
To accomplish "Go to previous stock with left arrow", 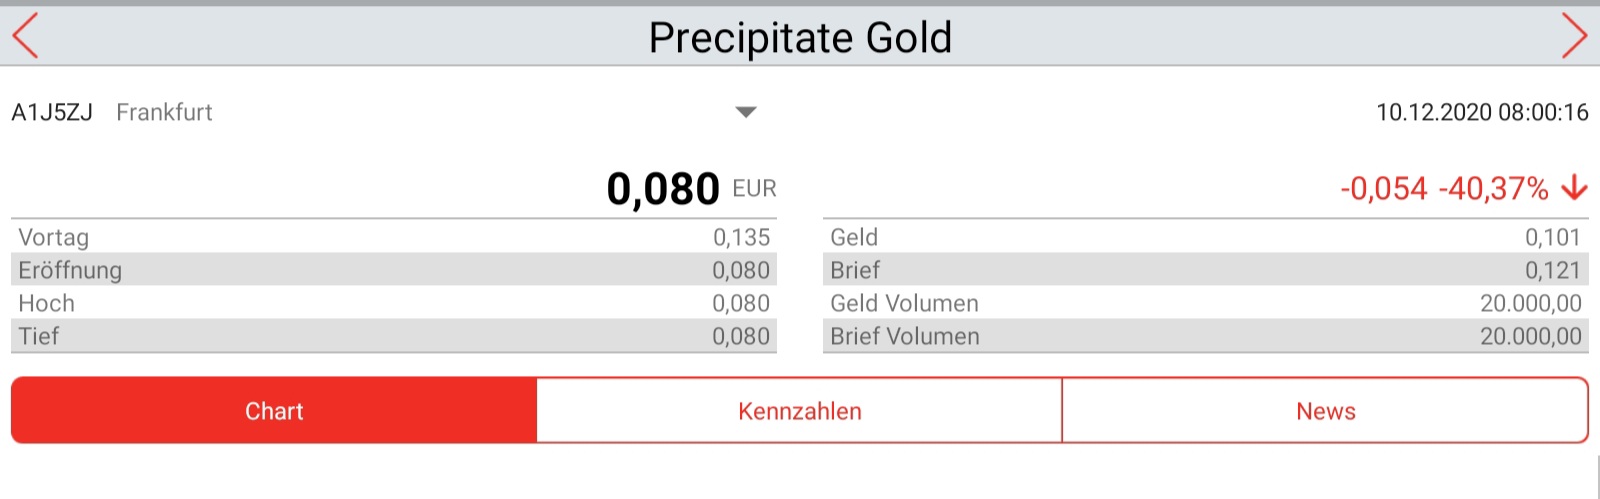I will (x=25, y=37).
